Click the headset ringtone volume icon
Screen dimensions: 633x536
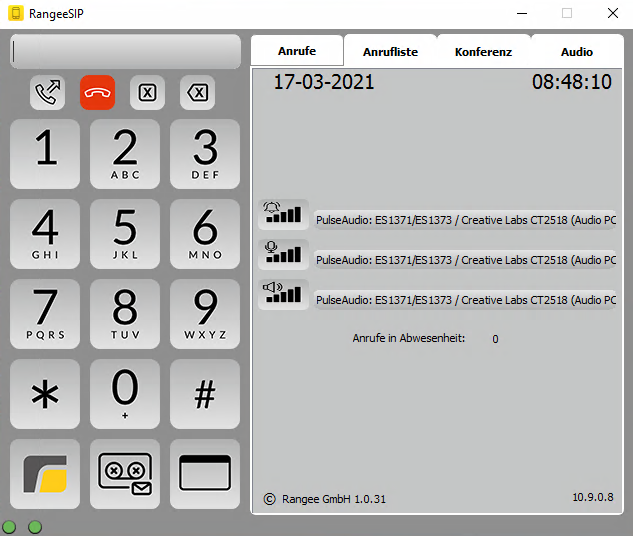pos(282,213)
